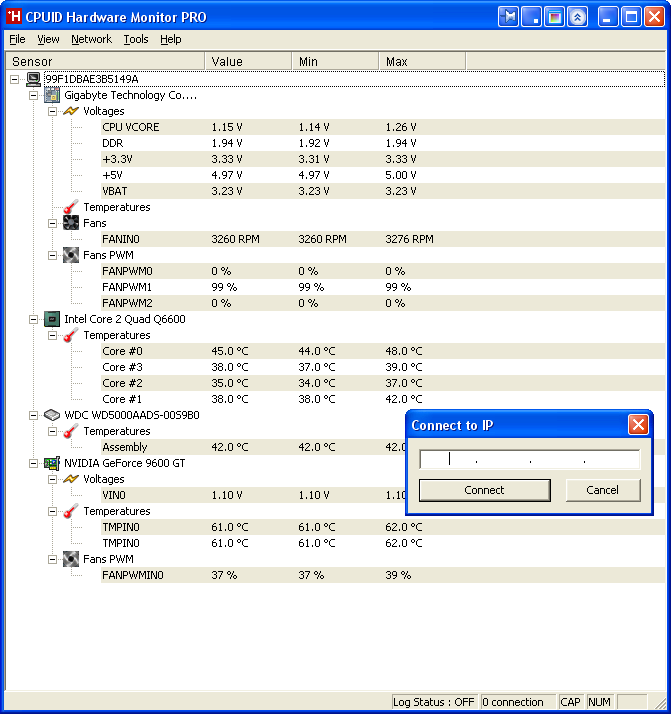Viewport: 671px width, 714px height.
Task: Click the WDC hard drive icon
Action: [52, 415]
